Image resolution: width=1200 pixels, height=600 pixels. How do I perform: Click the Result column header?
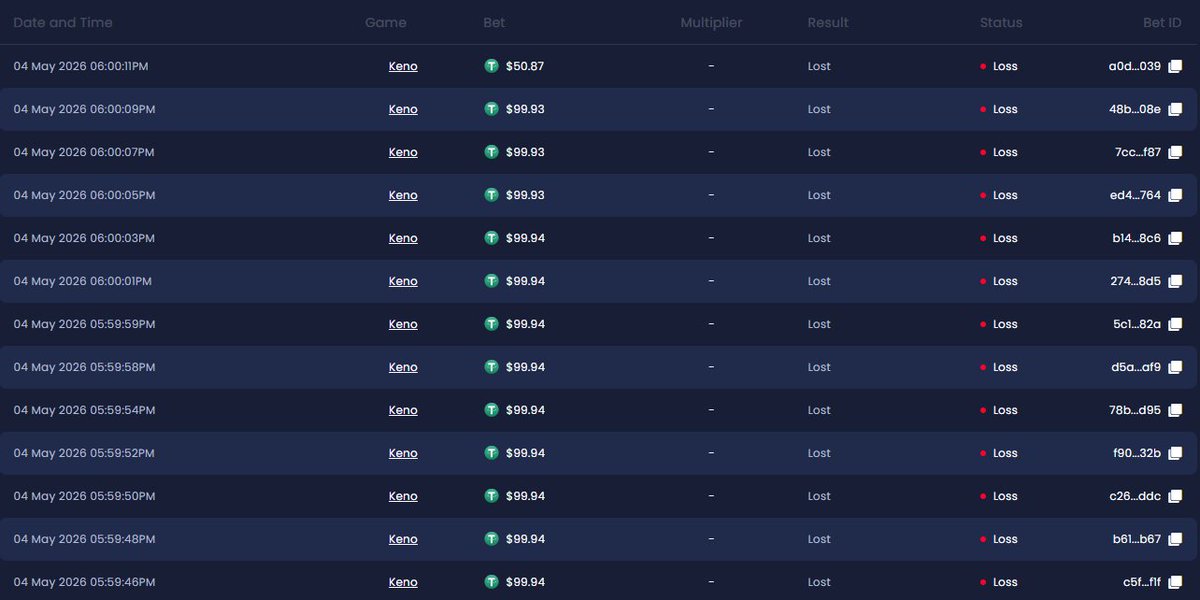(x=828, y=22)
